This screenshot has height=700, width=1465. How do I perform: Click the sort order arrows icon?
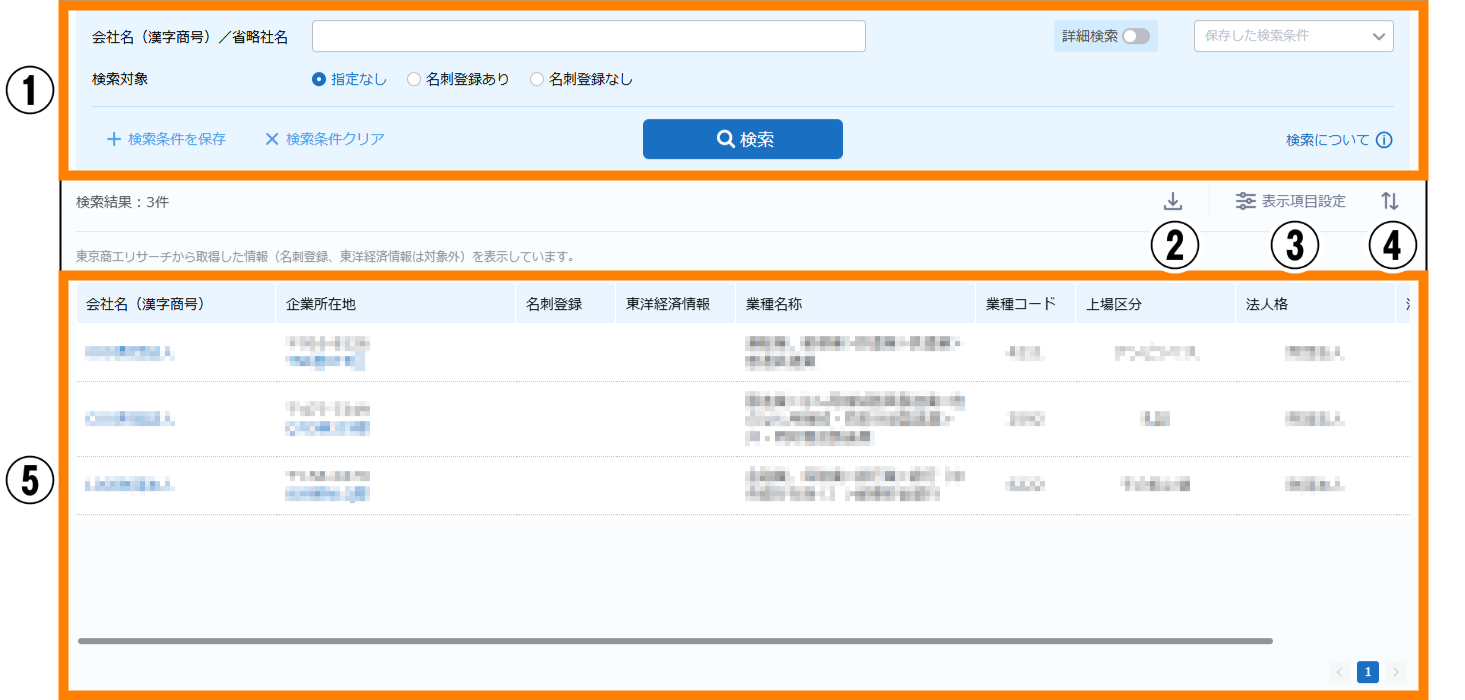coord(1389,201)
